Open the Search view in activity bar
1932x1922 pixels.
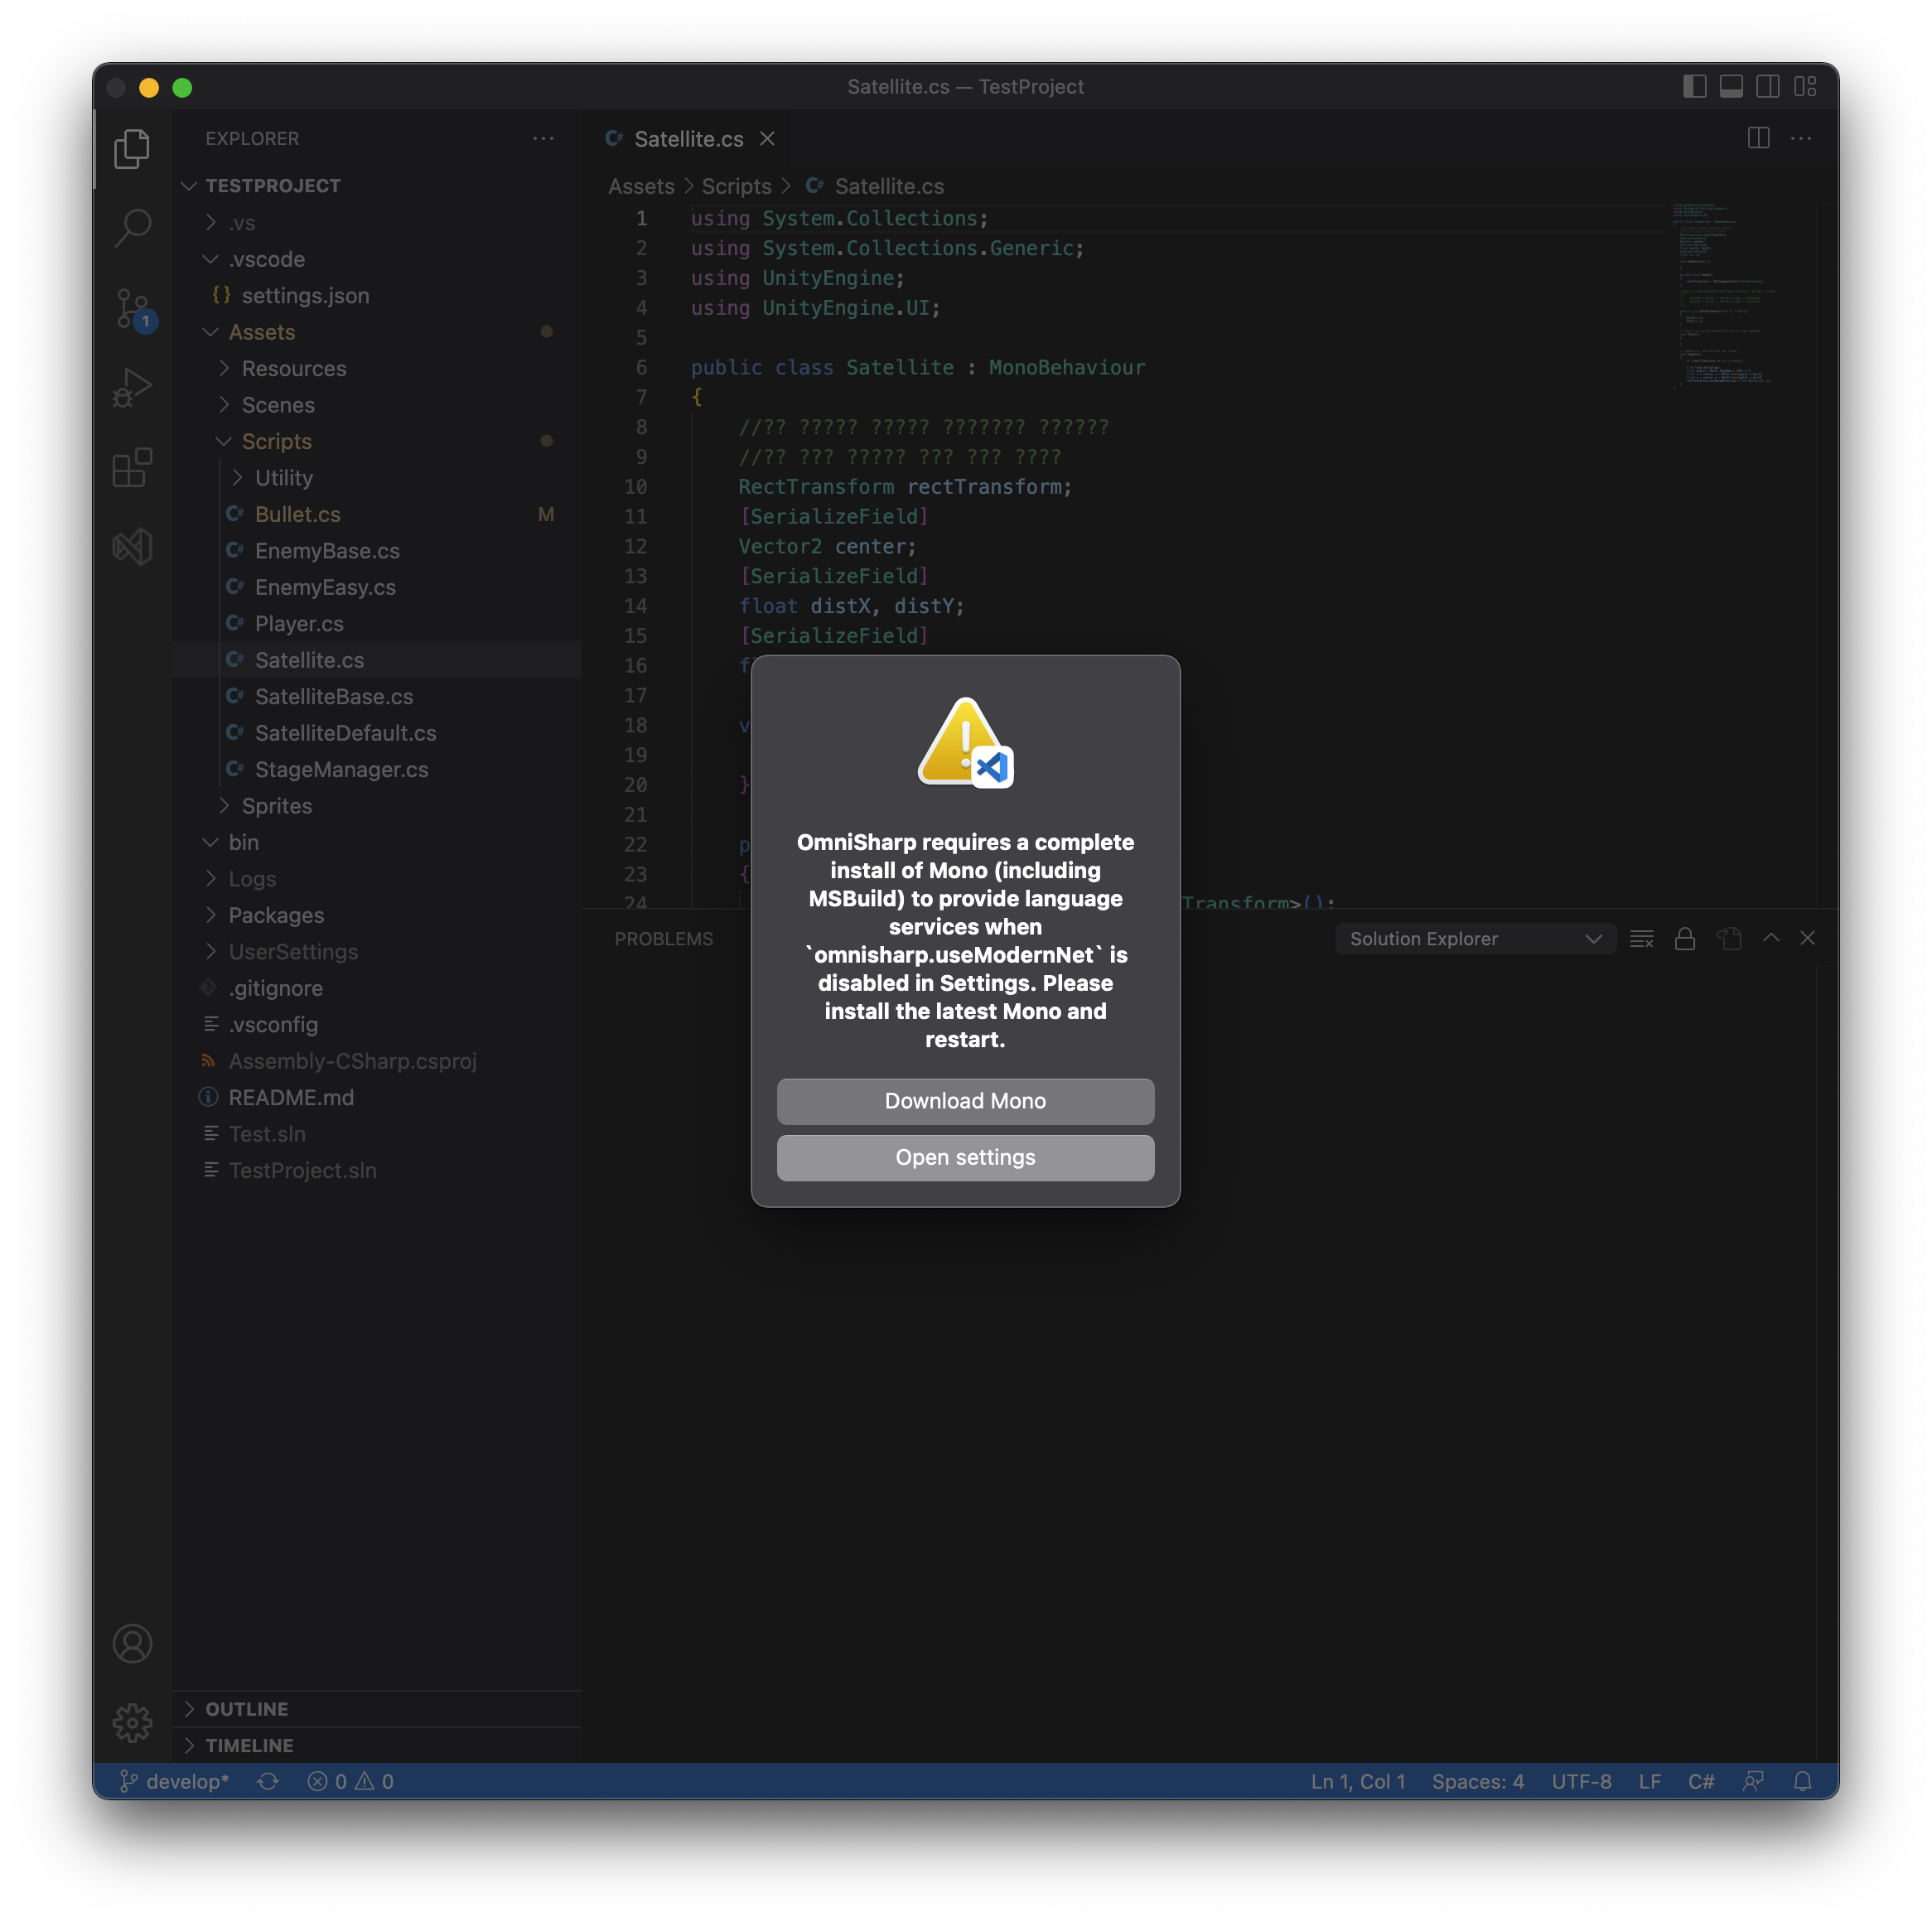pyautogui.click(x=132, y=228)
